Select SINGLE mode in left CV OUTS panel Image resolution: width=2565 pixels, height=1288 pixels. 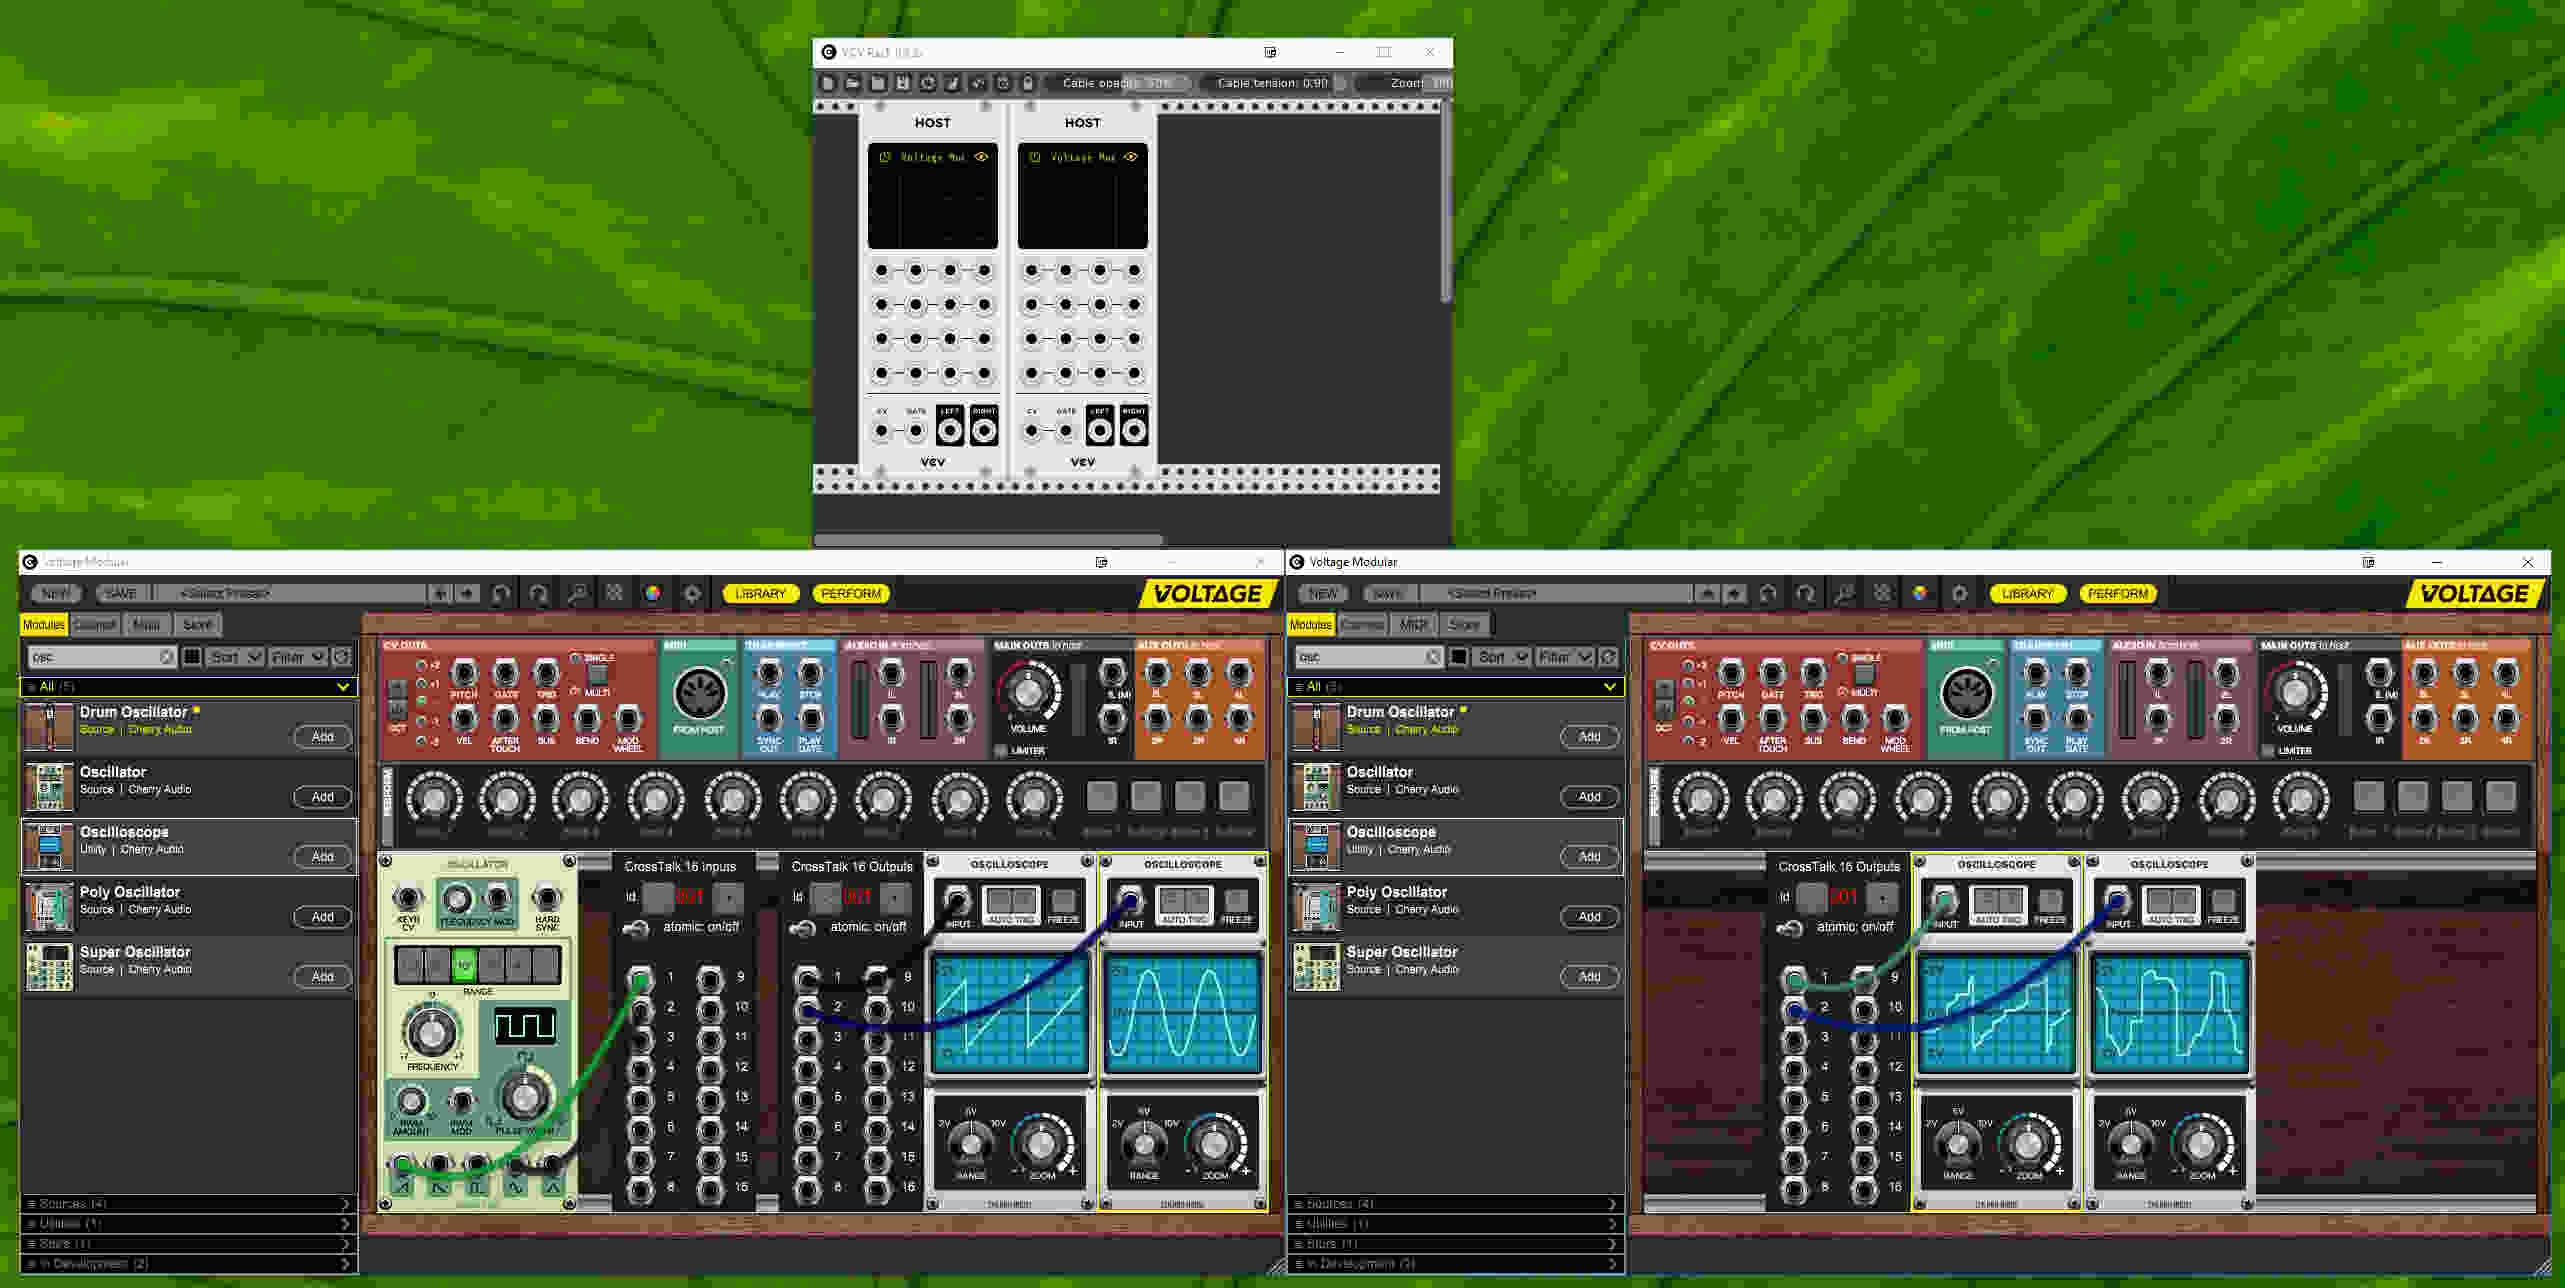pos(576,658)
